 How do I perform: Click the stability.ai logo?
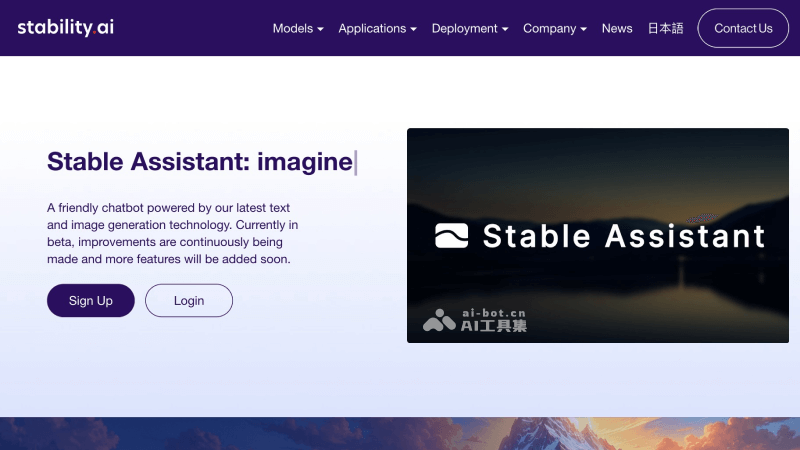pos(65,27)
